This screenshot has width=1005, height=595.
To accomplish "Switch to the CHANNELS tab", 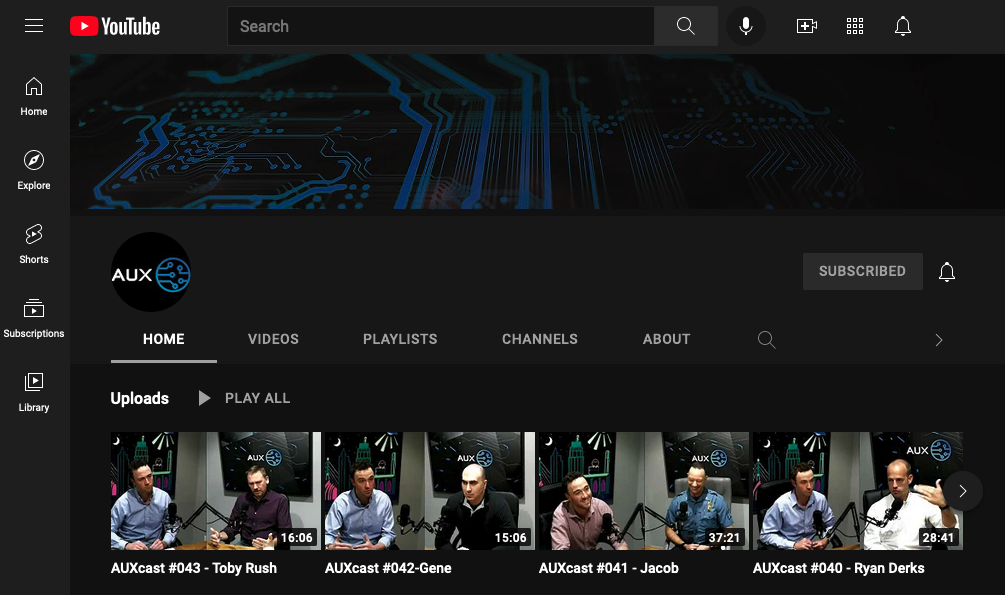I will click(x=540, y=339).
